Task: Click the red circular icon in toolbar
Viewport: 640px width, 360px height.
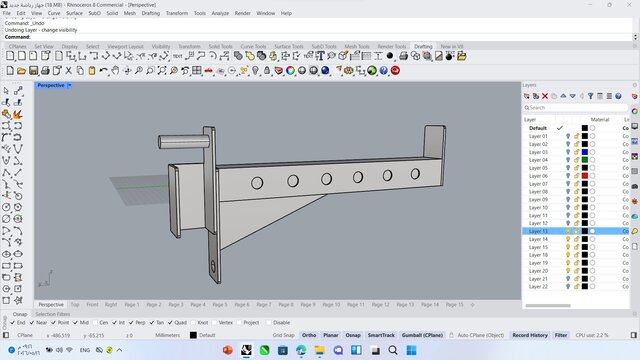Action: [x=395, y=71]
